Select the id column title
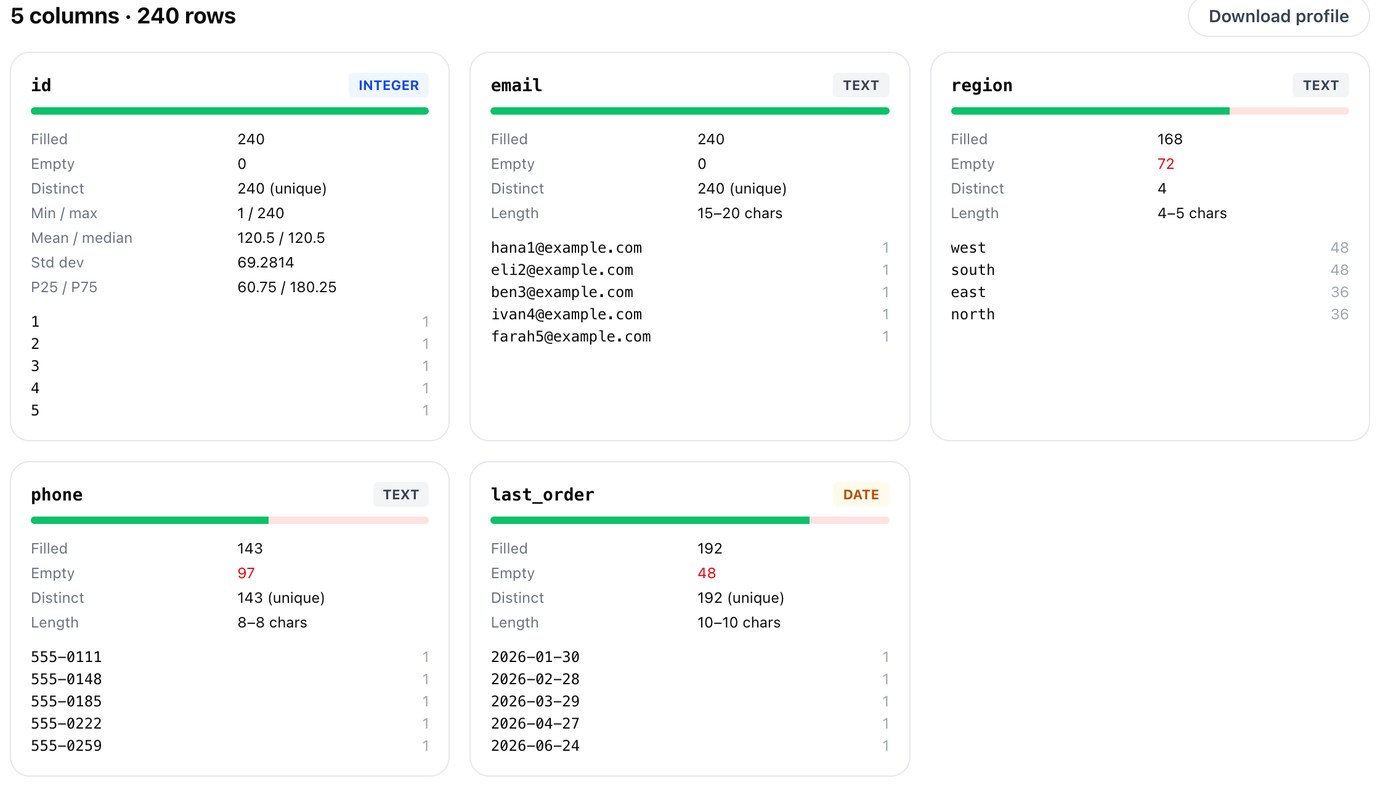Image resolution: width=1380 pixels, height=789 pixels. pyautogui.click(x=41, y=85)
